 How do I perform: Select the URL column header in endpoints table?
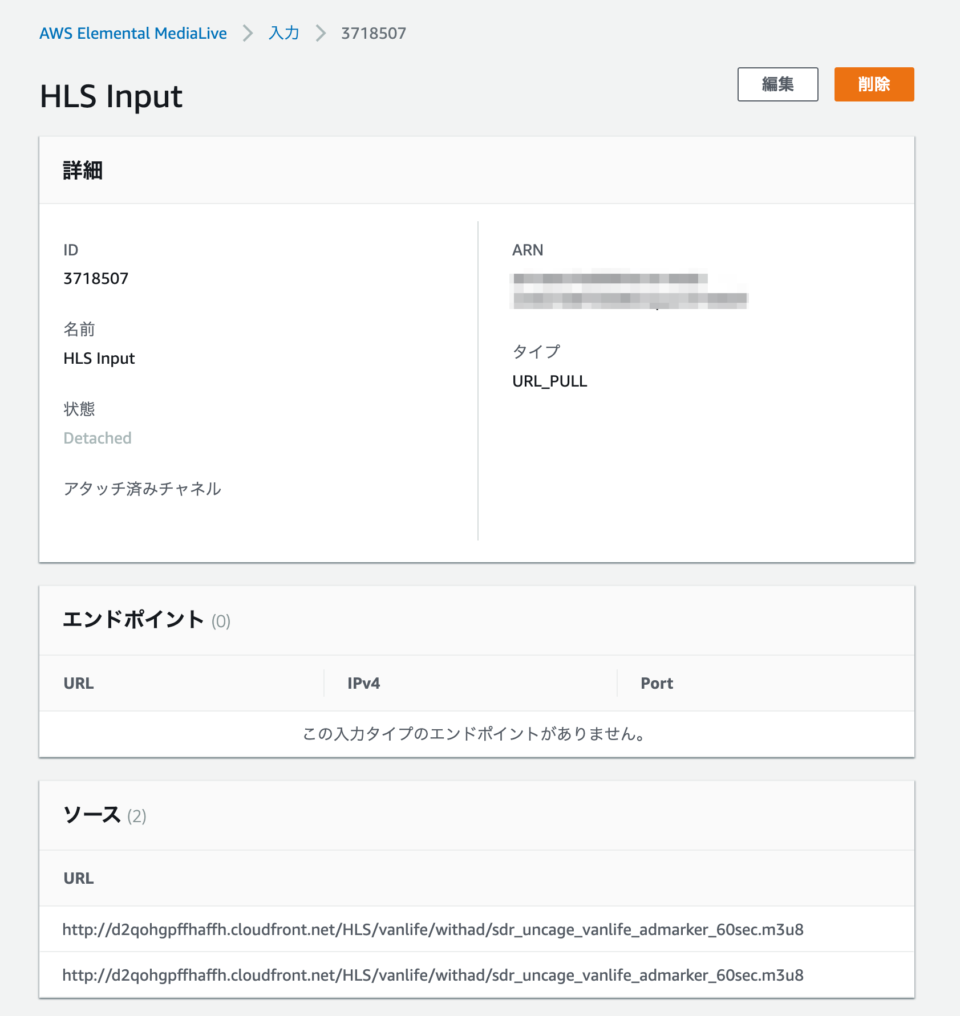click(x=78, y=683)
